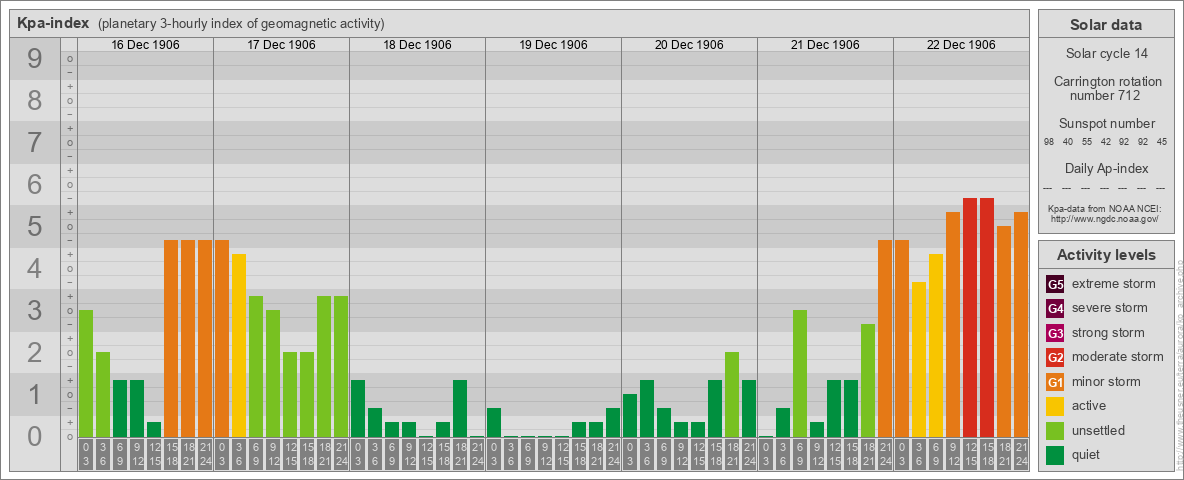Click the yellow active level swatch
Screen dimensions: 1184x480
tap(1055, 406)
